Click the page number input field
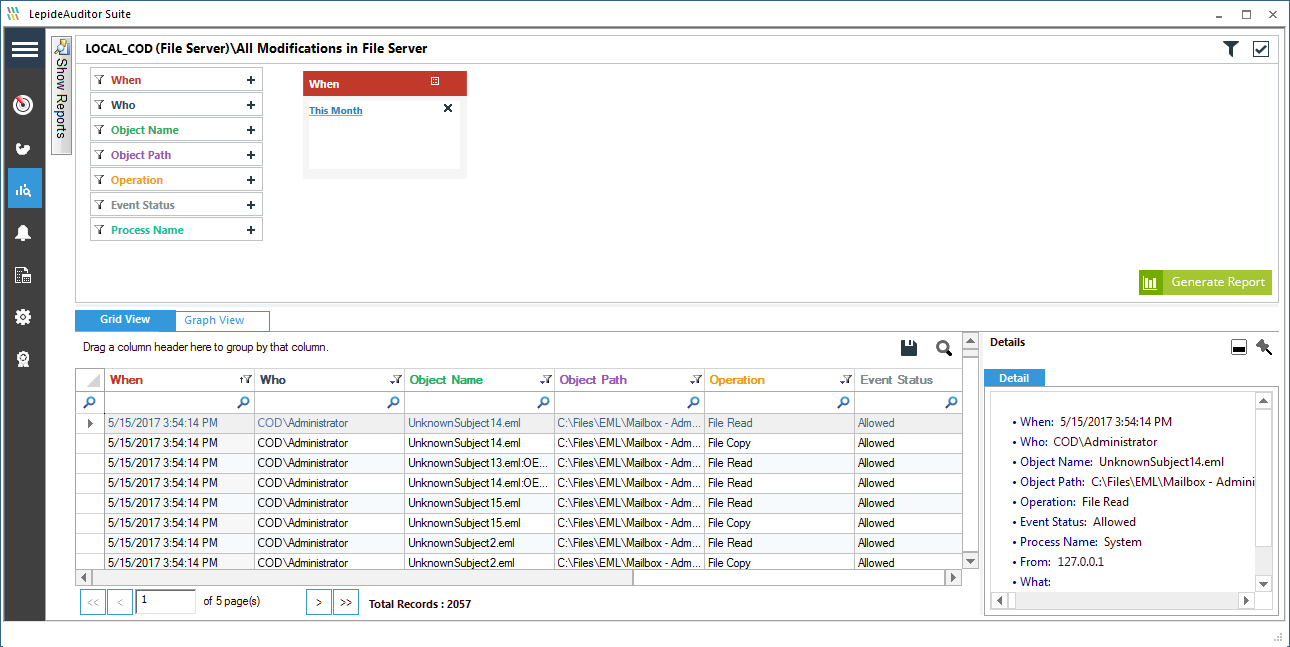The image size is (1290, 647). [x=166, y=601]
